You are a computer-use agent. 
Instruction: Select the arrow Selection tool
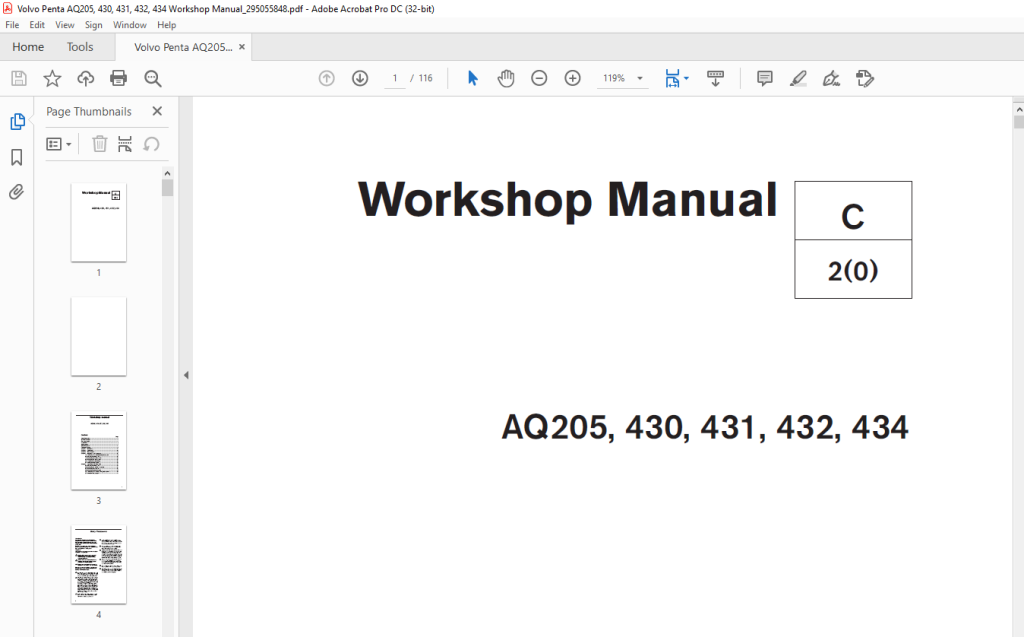473,78
